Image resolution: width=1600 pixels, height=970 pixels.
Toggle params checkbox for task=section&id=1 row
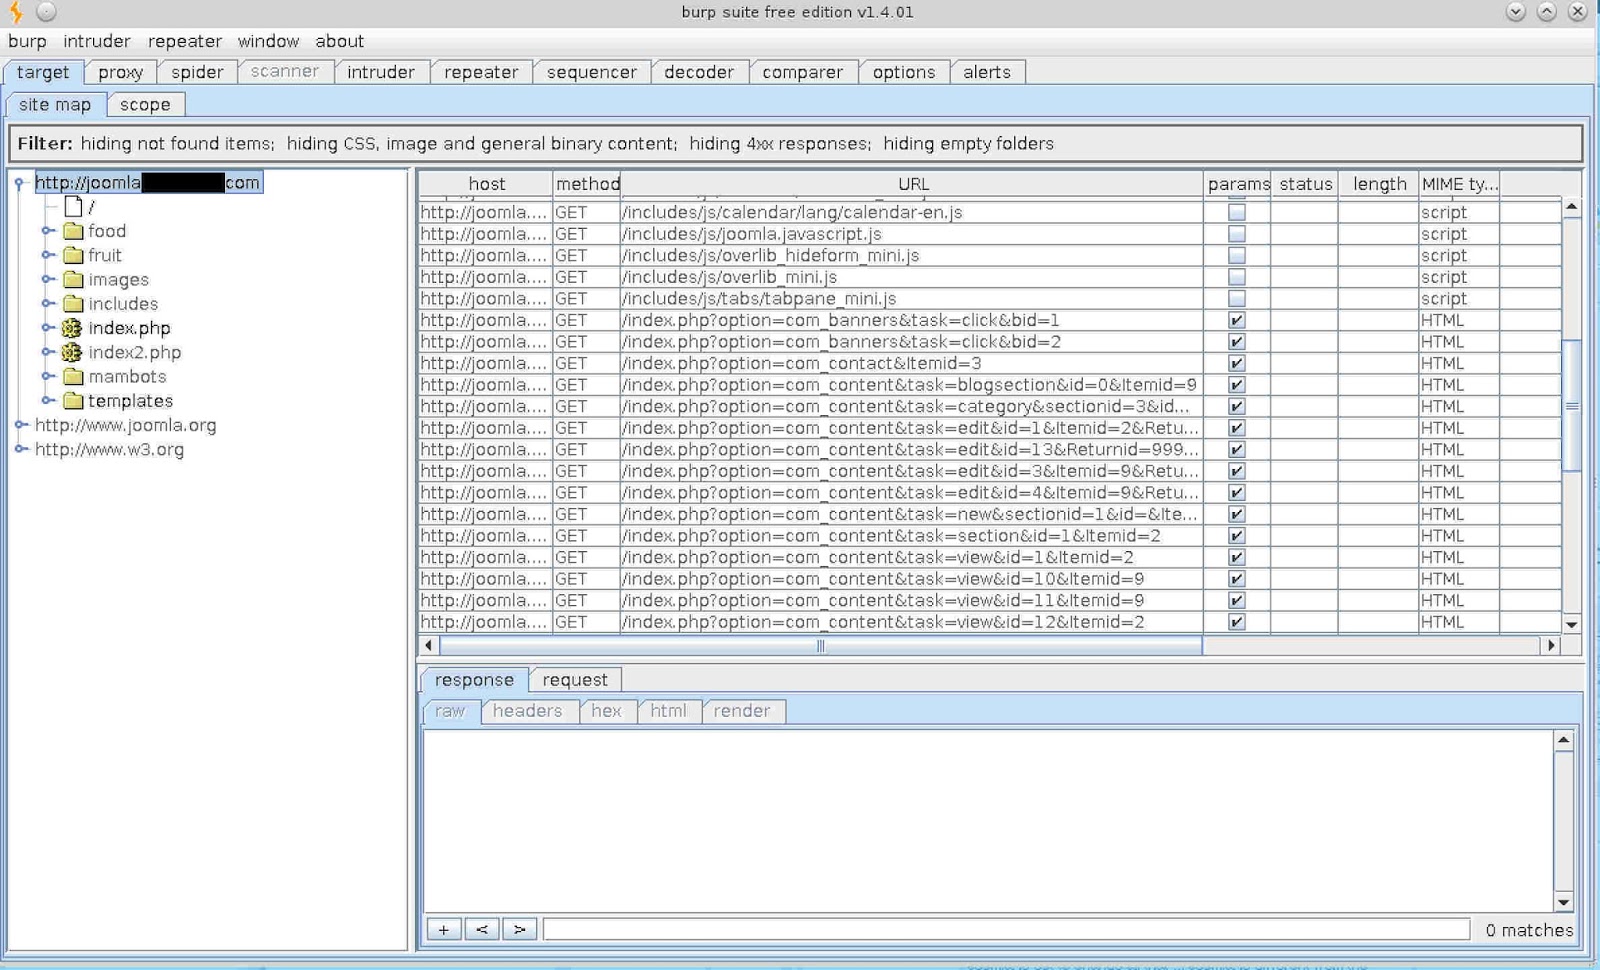[1237, 536]
